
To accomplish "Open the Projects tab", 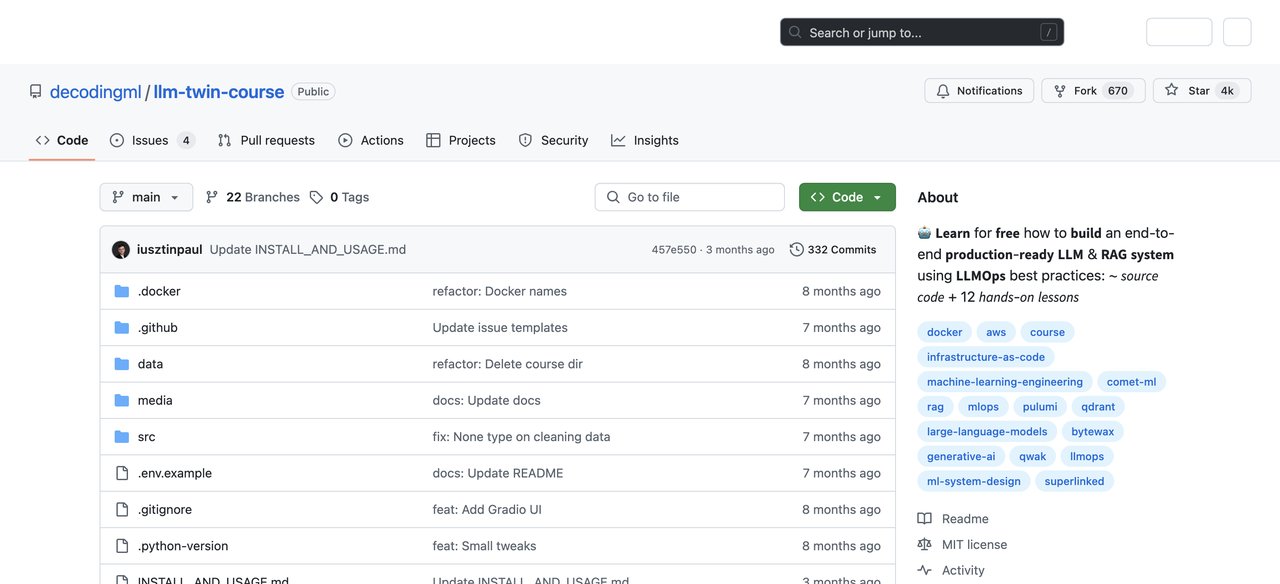I will 461,140.
